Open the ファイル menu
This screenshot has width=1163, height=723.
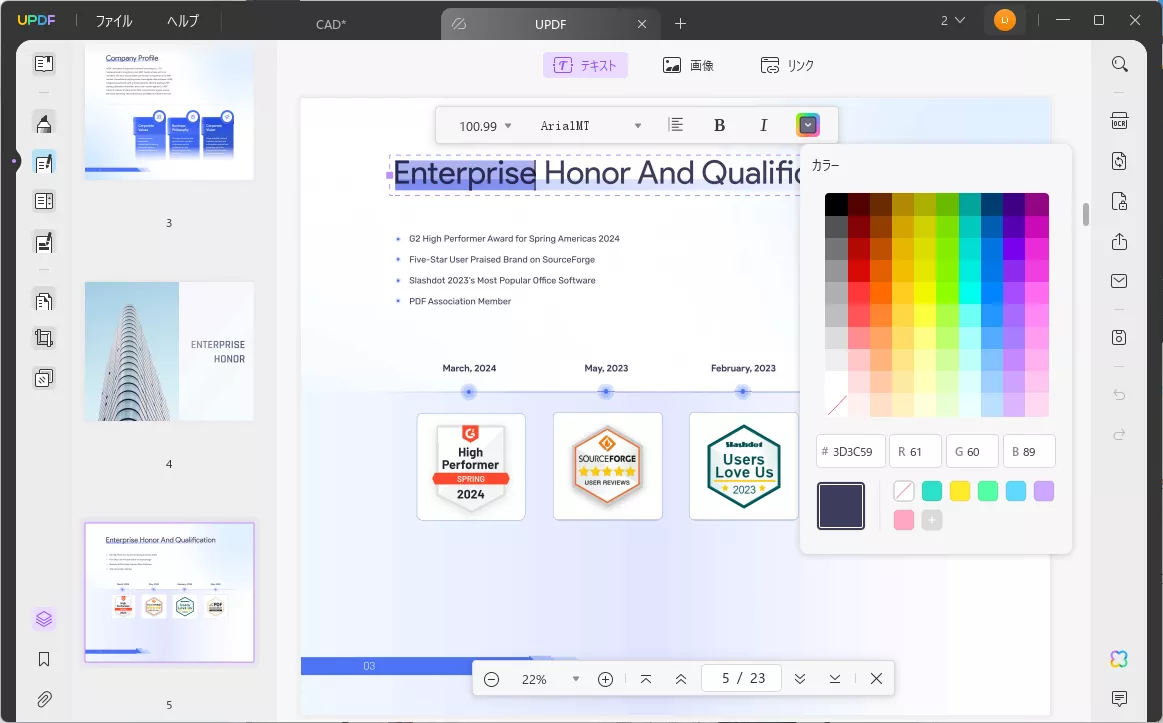pyautogui.click(x=113, y=22)
